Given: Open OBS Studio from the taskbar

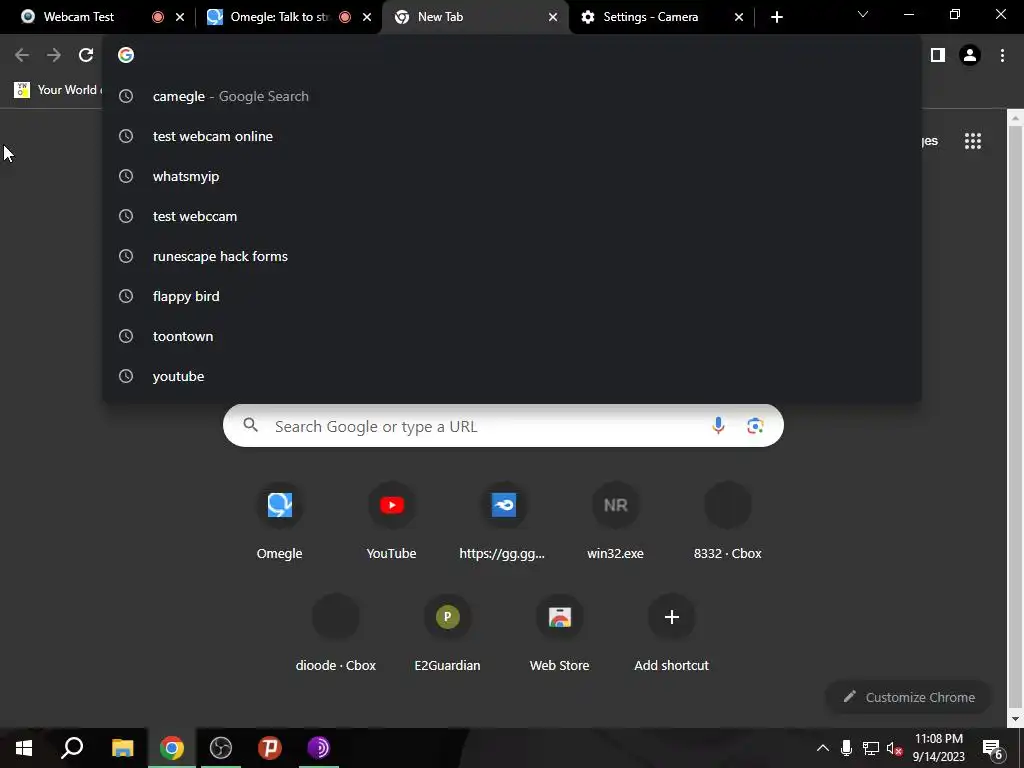Looking at the screenshot, I should pyautogui.click(x=221, y=748).
